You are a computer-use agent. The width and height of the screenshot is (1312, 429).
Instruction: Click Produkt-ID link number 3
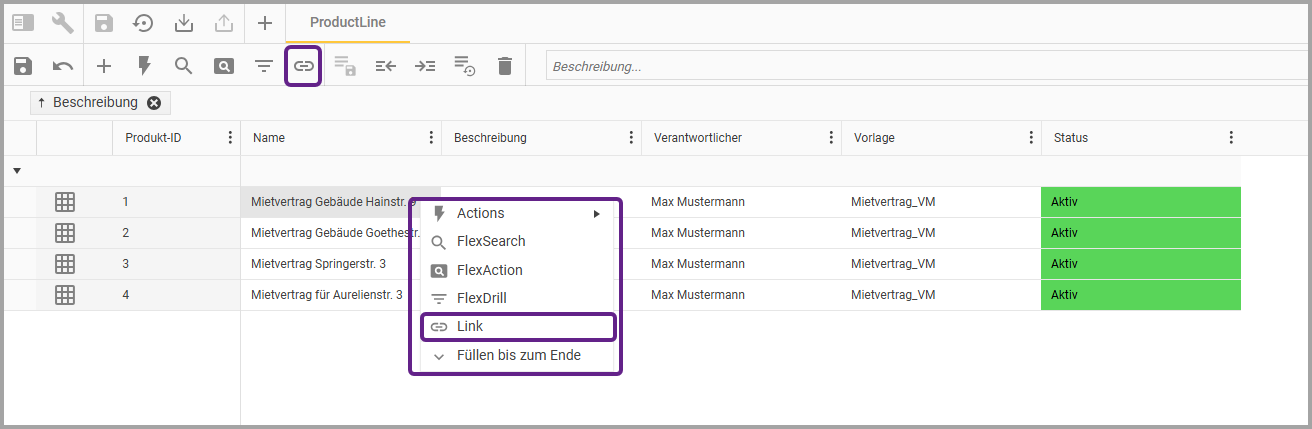point(126,264)
